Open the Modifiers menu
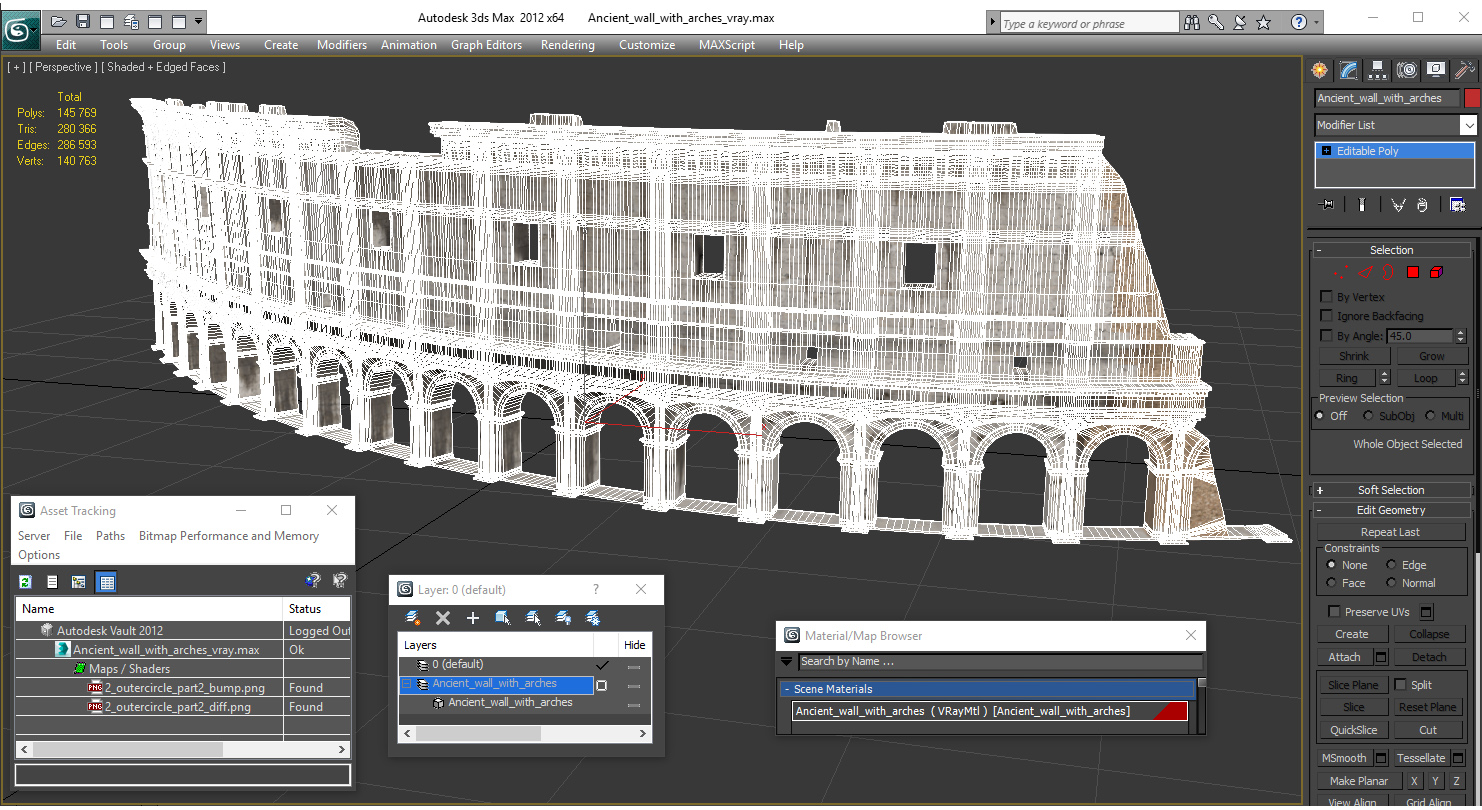Image resolution: width=1482 pixels, height=810 pixels. click(341, 45)
